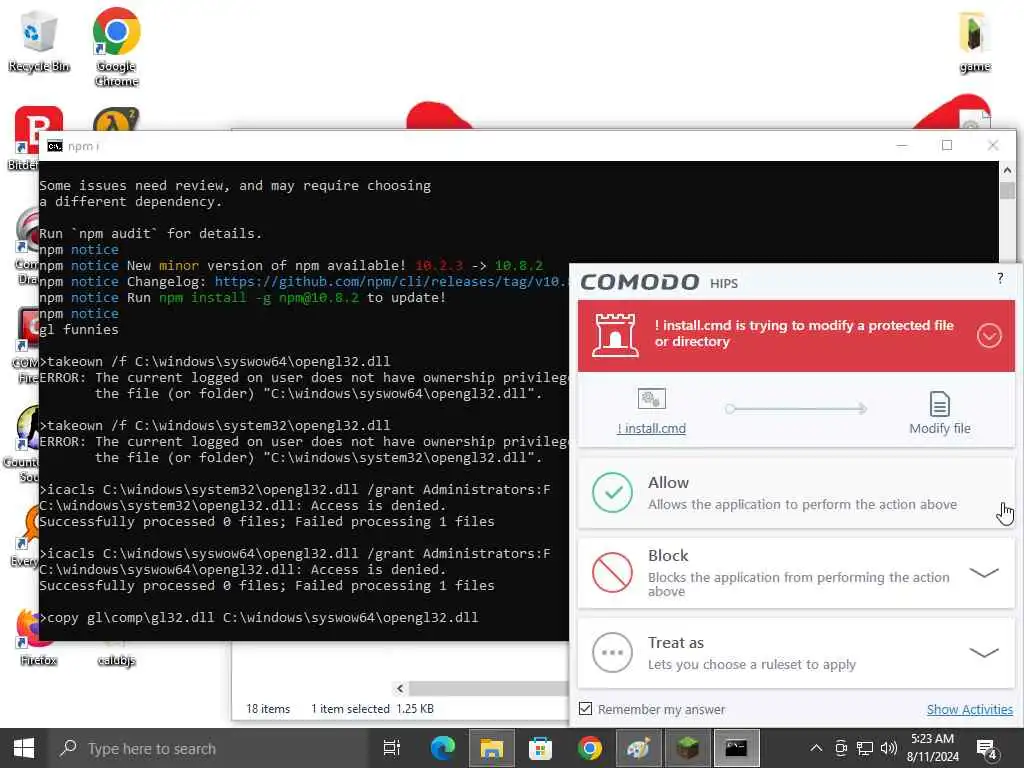
Task: Click the first takeown syswow64 command line
Action: [215, 362]
